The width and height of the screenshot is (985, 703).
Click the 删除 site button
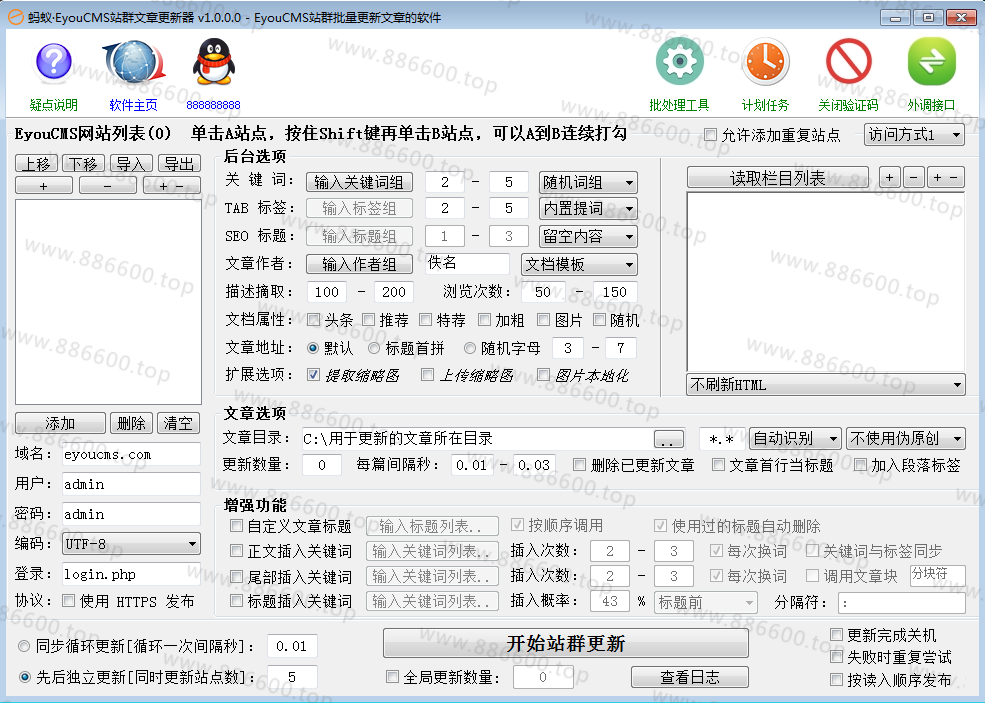[131, 423]
